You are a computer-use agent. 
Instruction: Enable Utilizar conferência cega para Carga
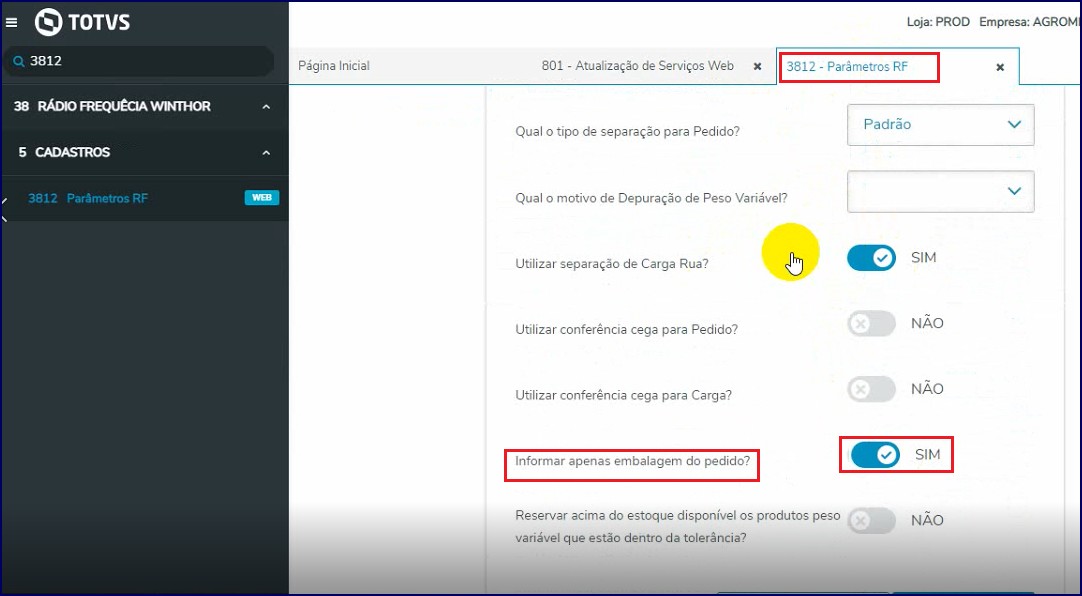pos(872,389)
